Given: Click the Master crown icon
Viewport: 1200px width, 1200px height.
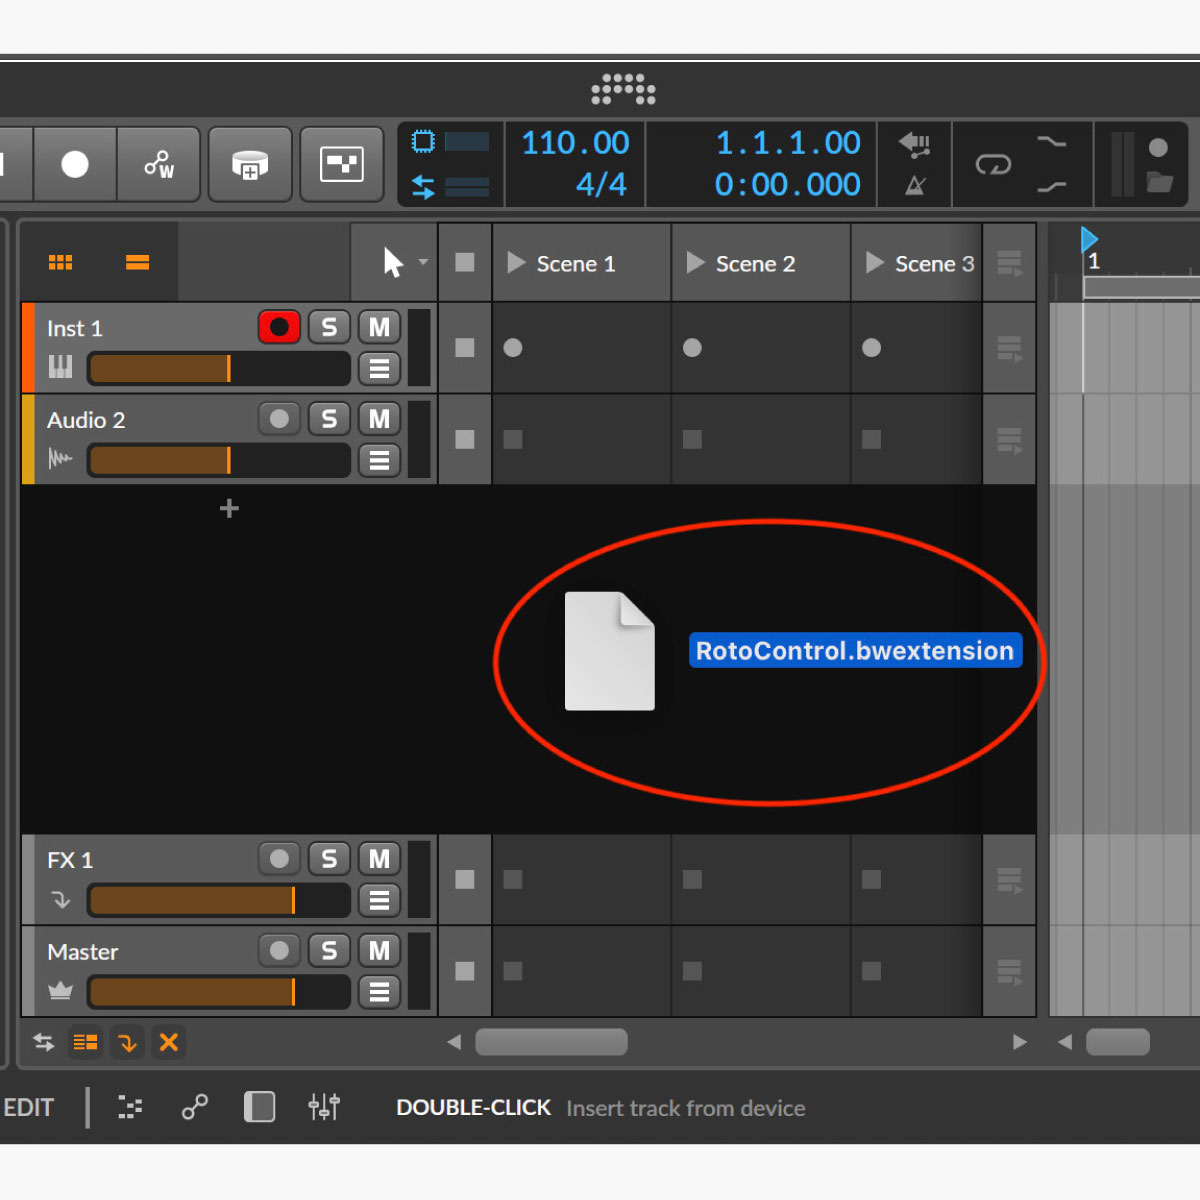Looking at the screenshot, I should tap(61, 991).
